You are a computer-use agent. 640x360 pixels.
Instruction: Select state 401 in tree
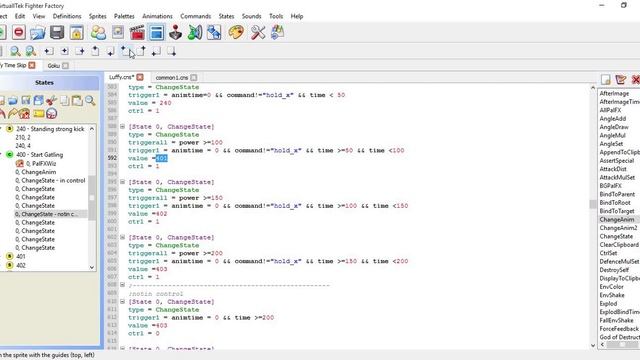click(x=20, y=256)
